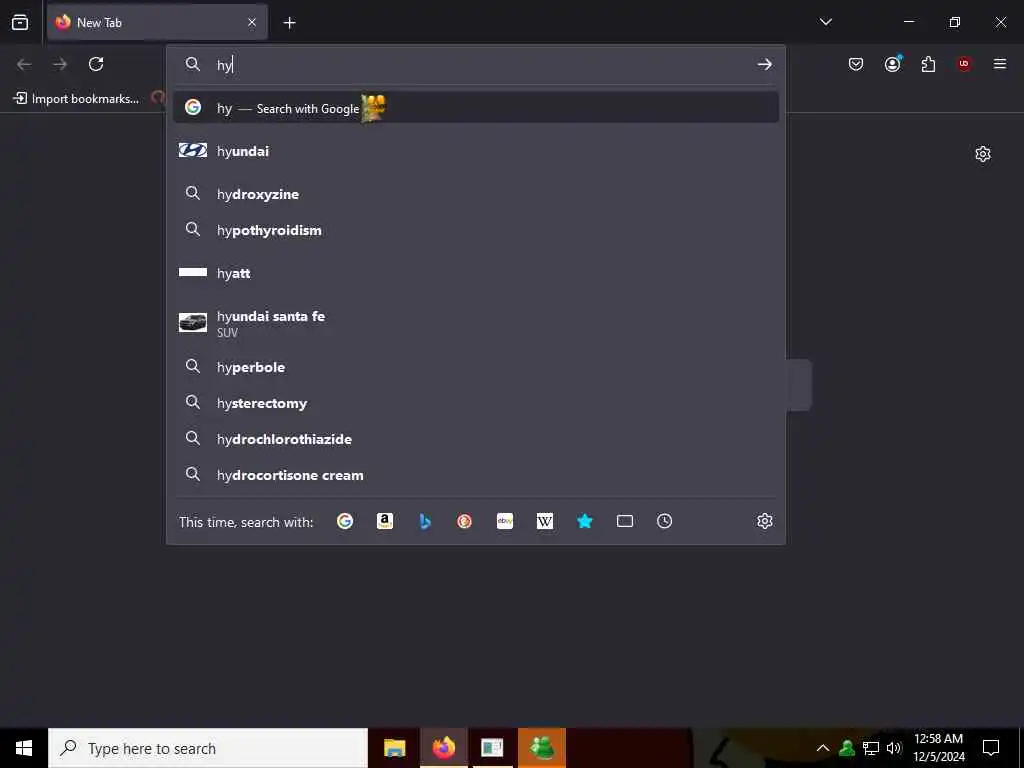1024x768 pixels.
Task: Click inside the address bar text field
Action: 483,64
